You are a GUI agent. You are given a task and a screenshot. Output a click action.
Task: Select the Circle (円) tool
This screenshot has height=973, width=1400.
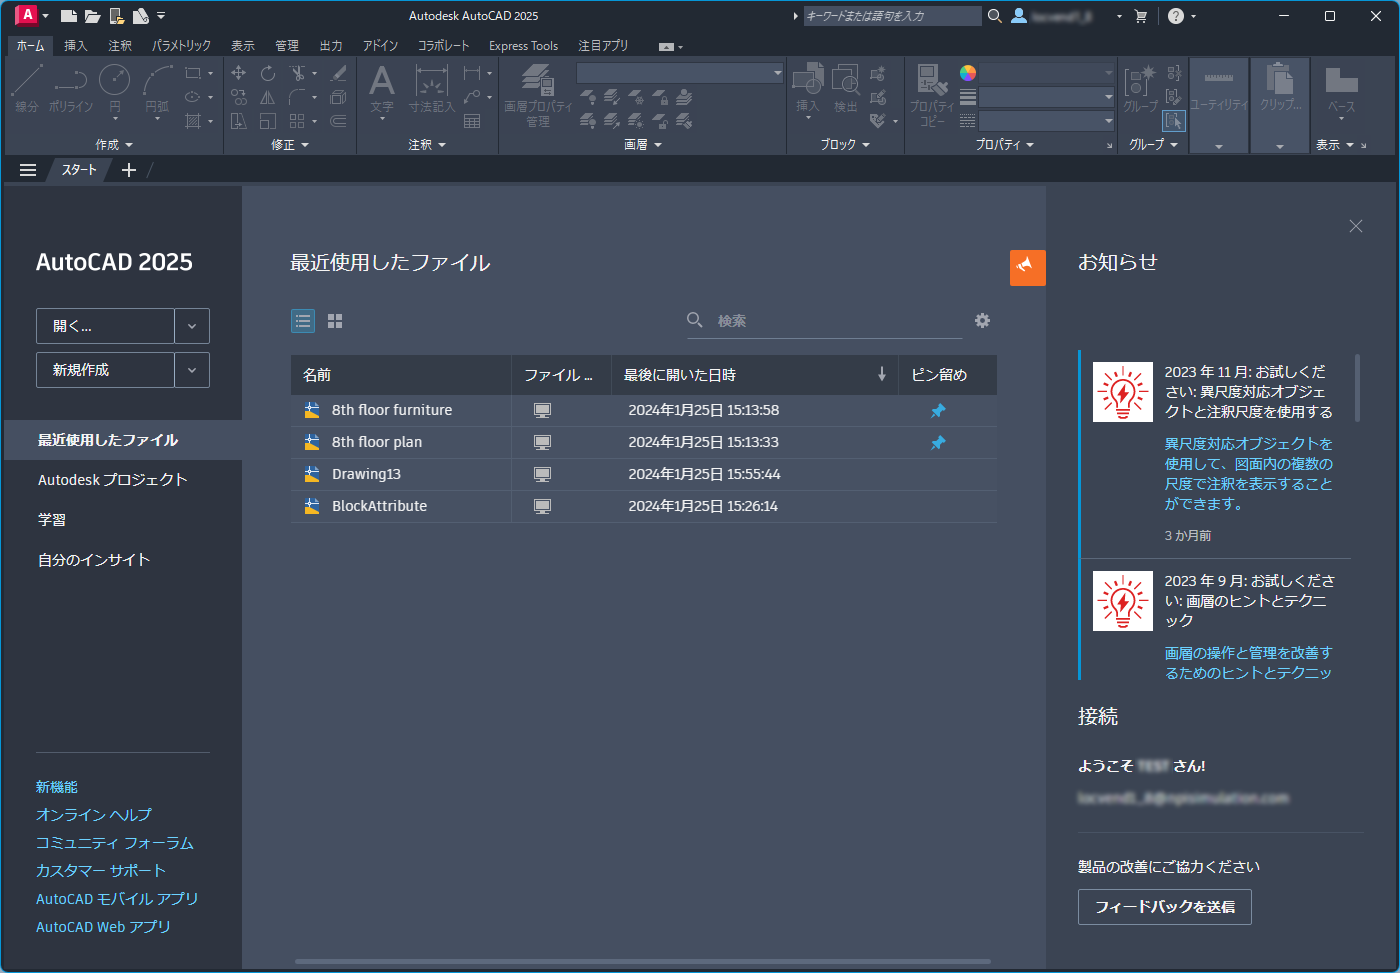[114, 88]
